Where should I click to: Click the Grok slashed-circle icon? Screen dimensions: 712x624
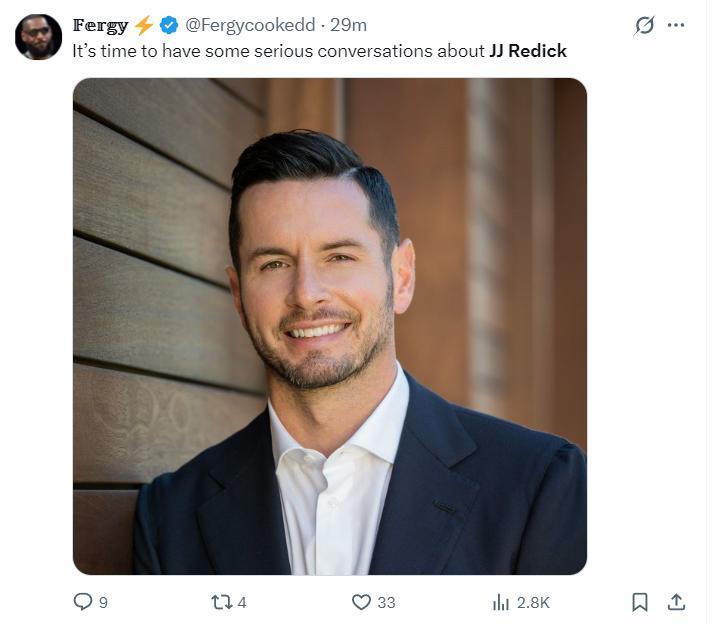click(x=644, y=26)
